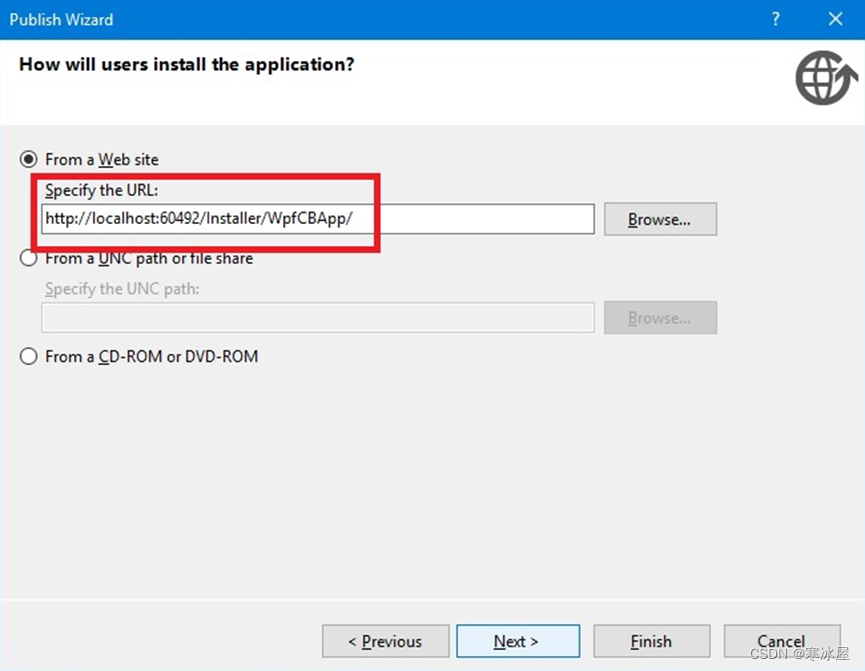Viewport: 865px width, 671px height.
Task: Click the Cancel button
Action: (x=781, y=641)
